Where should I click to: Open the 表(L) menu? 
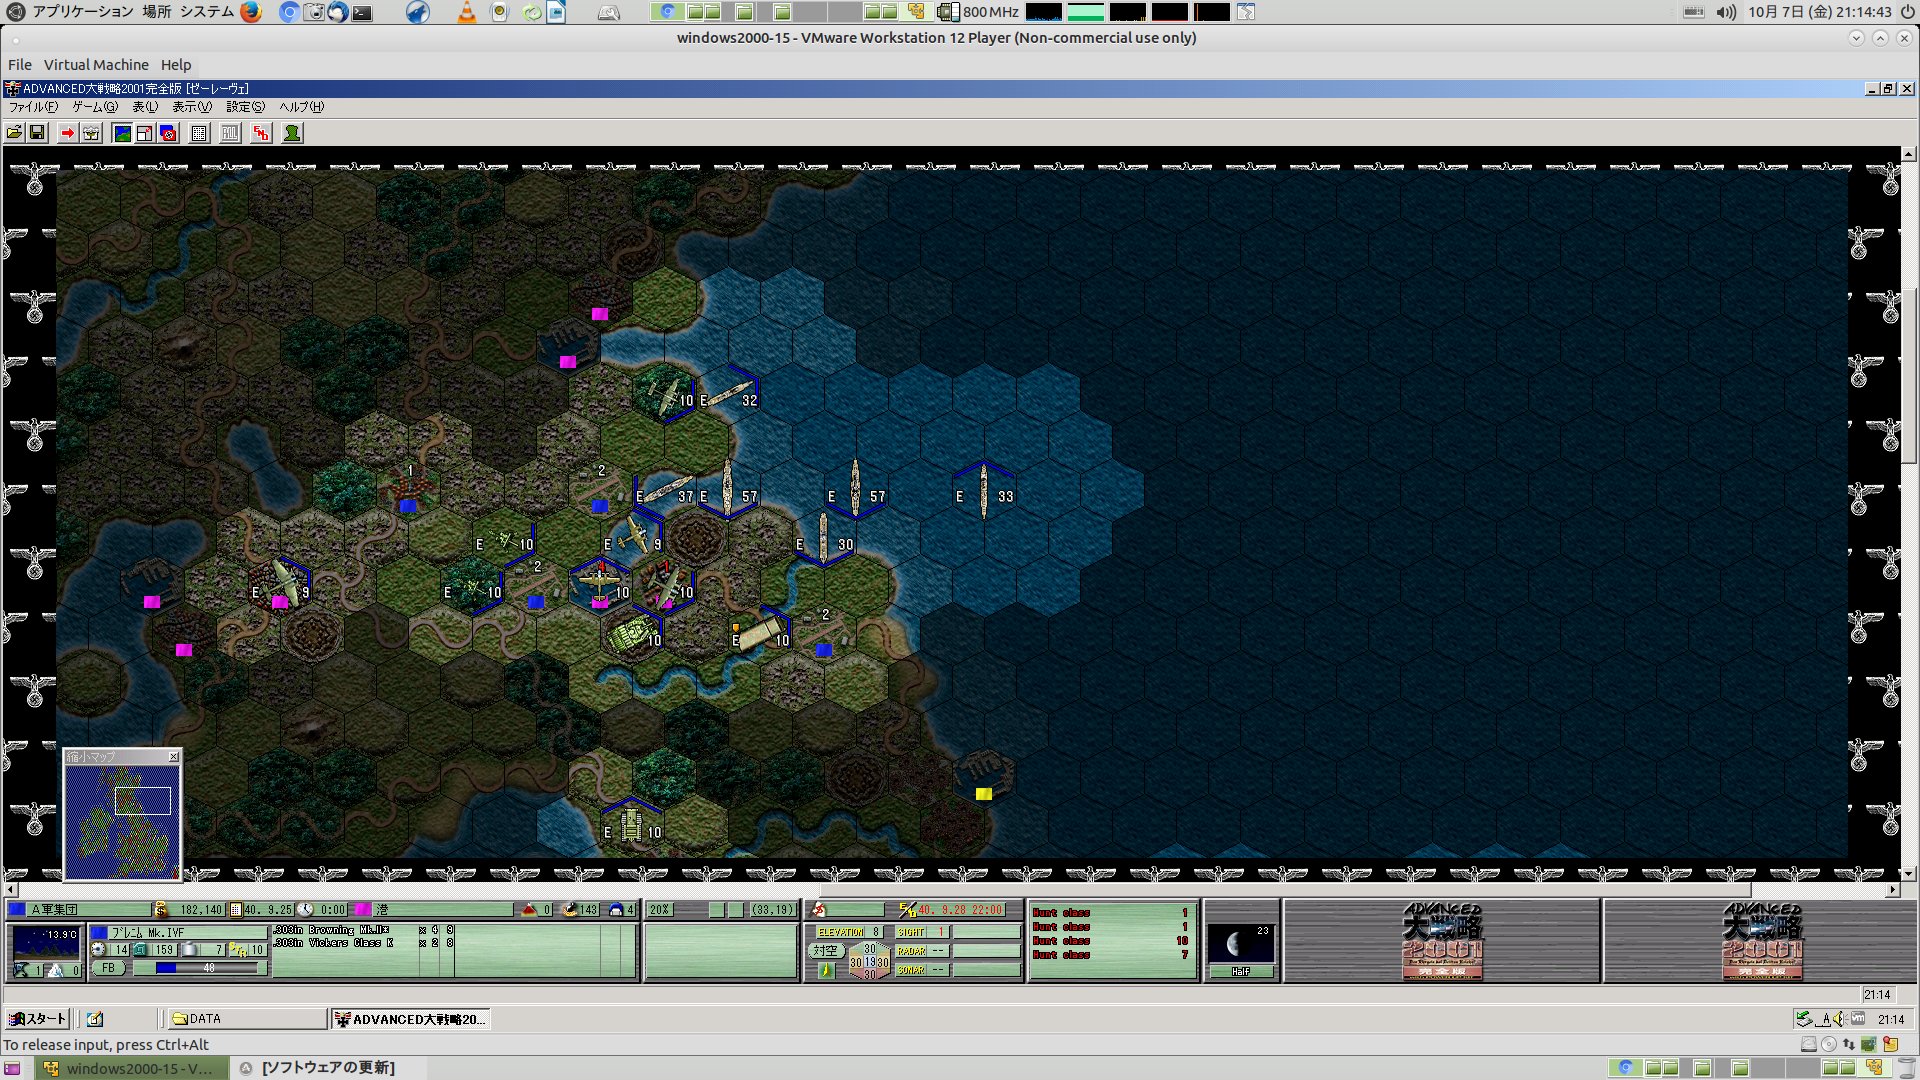point(145,107)
